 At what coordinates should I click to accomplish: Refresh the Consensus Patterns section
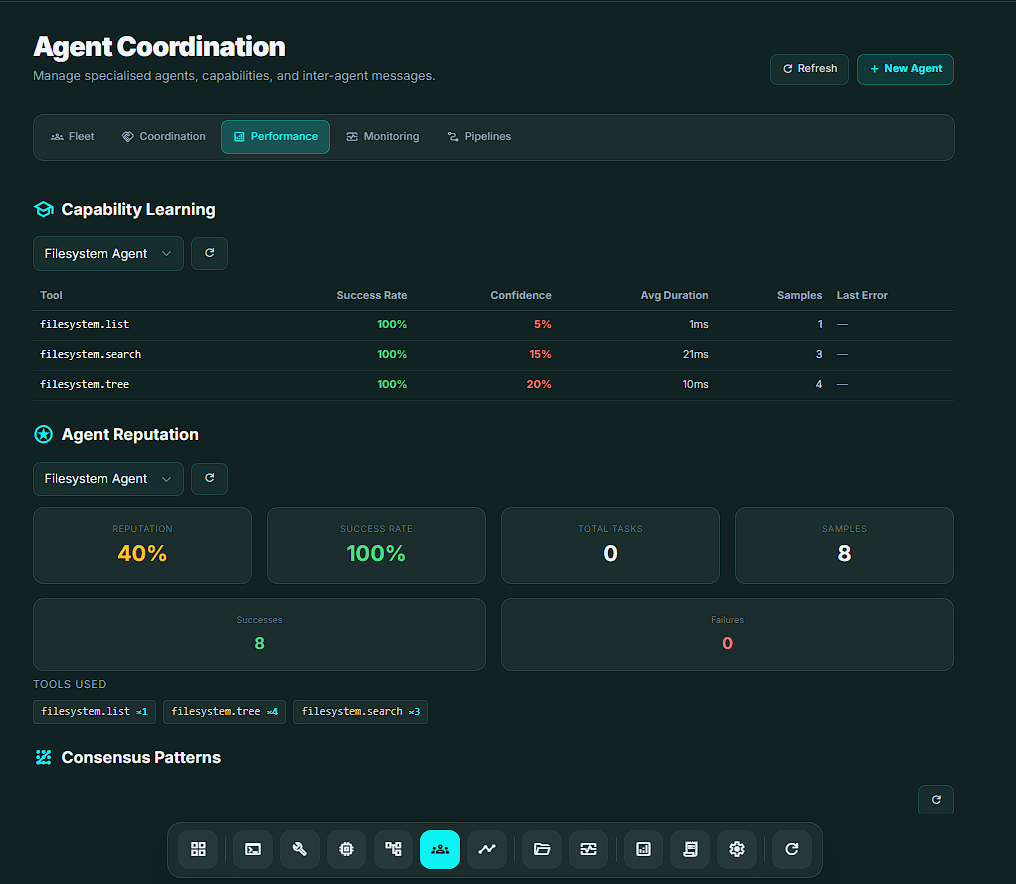click(936, 800)
